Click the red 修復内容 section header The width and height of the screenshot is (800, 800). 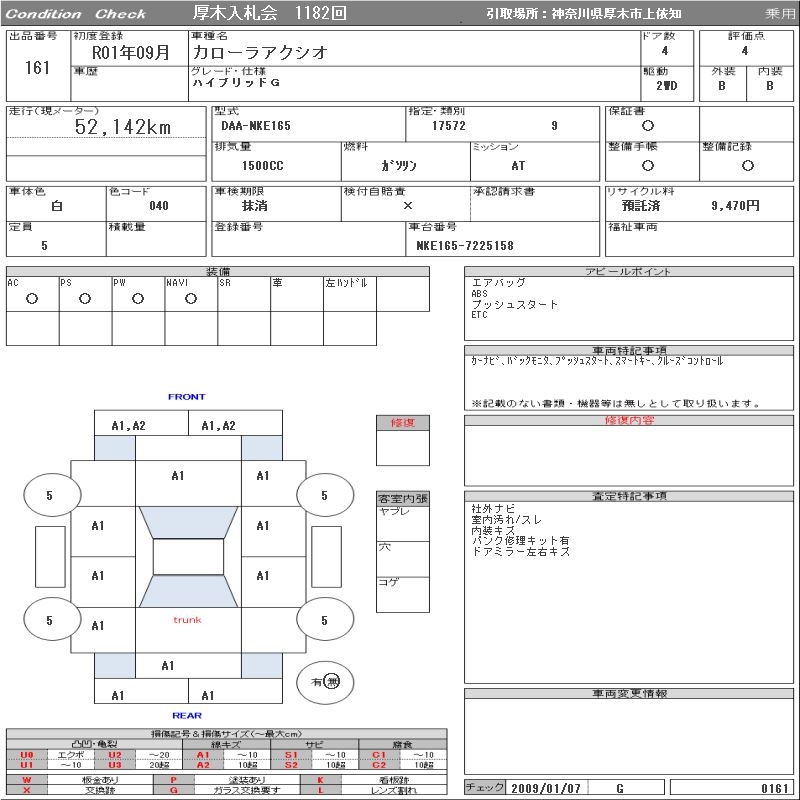(629, 420)
